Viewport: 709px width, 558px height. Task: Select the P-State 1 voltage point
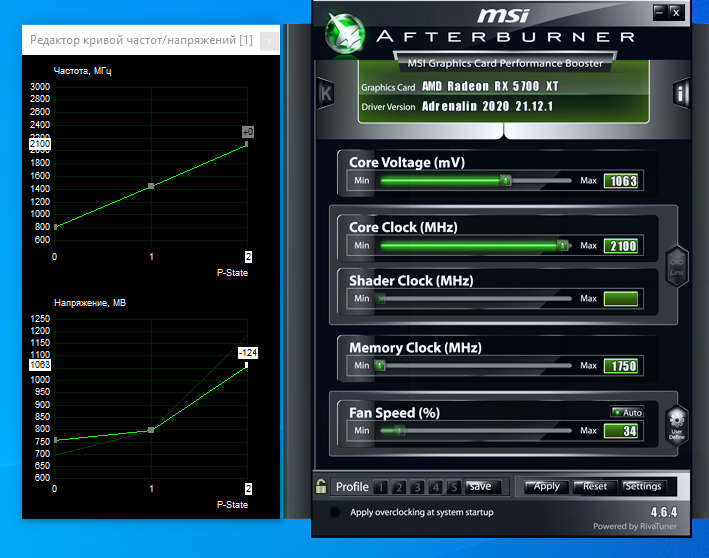click(151, 430)
